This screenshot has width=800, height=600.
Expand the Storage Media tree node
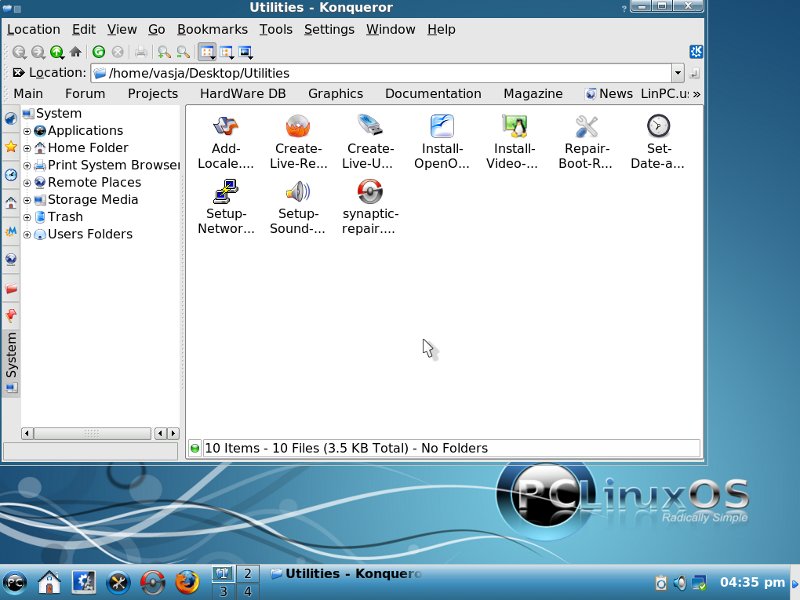(x=28, y=200)
